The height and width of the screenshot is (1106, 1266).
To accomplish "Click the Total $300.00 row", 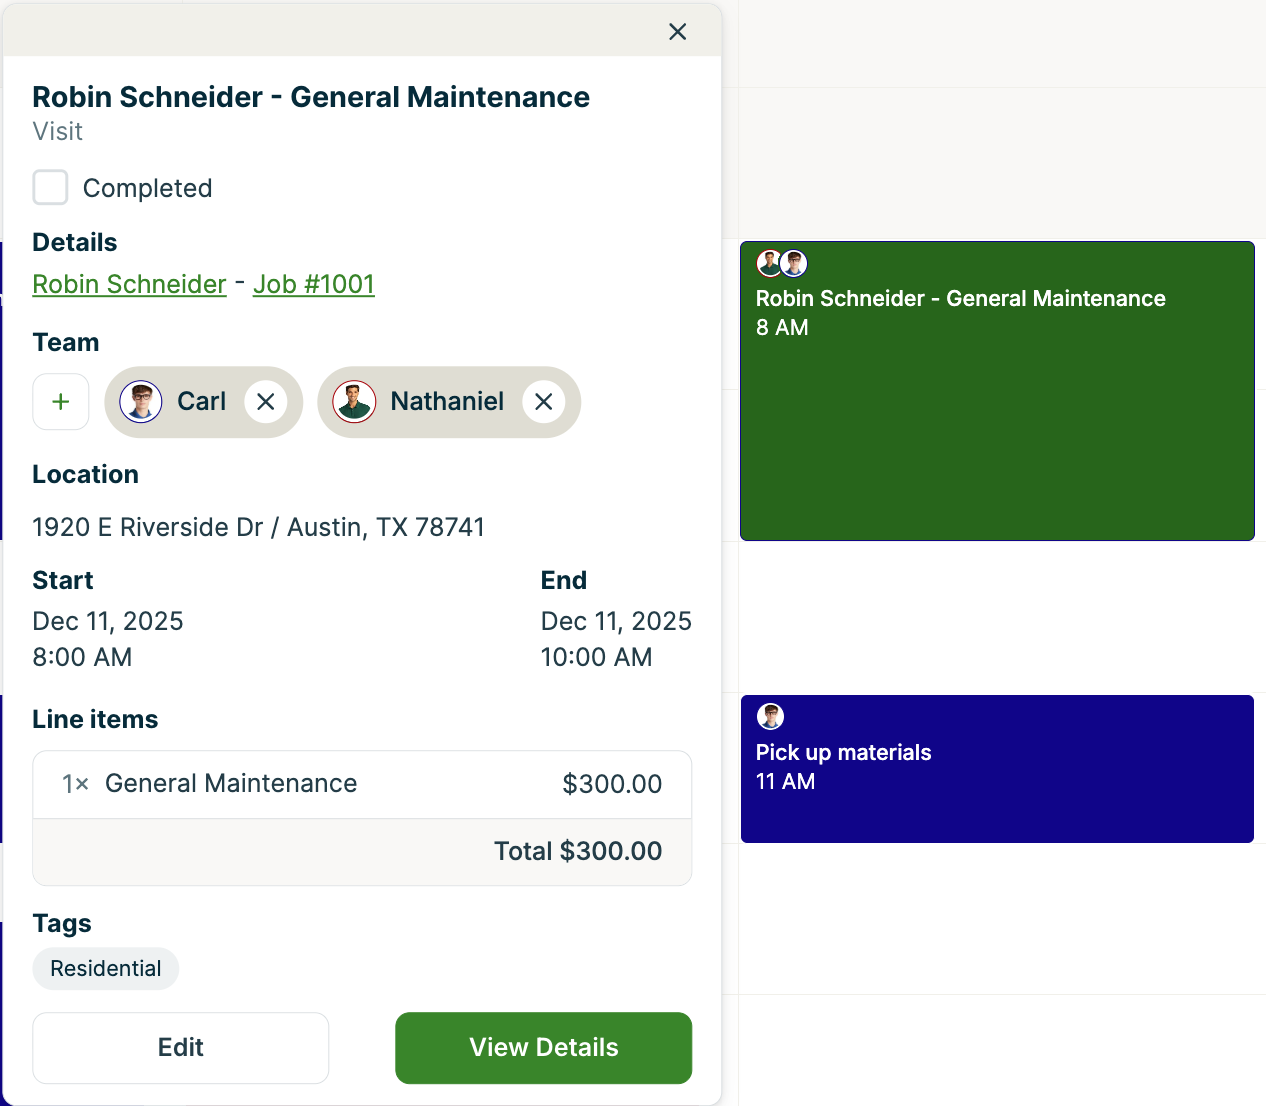I will click(577, 851).
